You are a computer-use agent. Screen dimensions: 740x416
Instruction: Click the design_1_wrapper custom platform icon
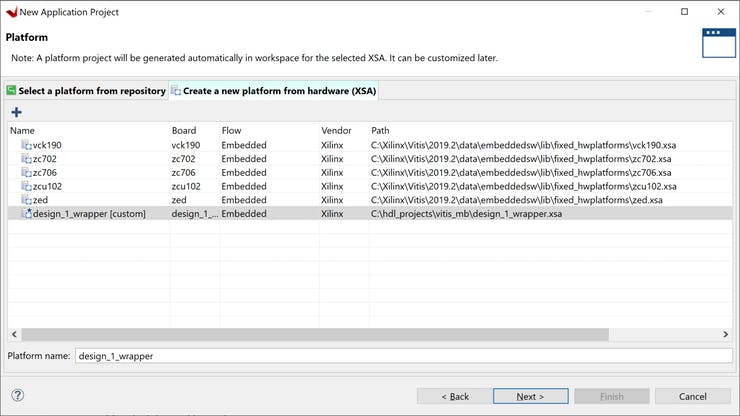[x=27, y=214]
